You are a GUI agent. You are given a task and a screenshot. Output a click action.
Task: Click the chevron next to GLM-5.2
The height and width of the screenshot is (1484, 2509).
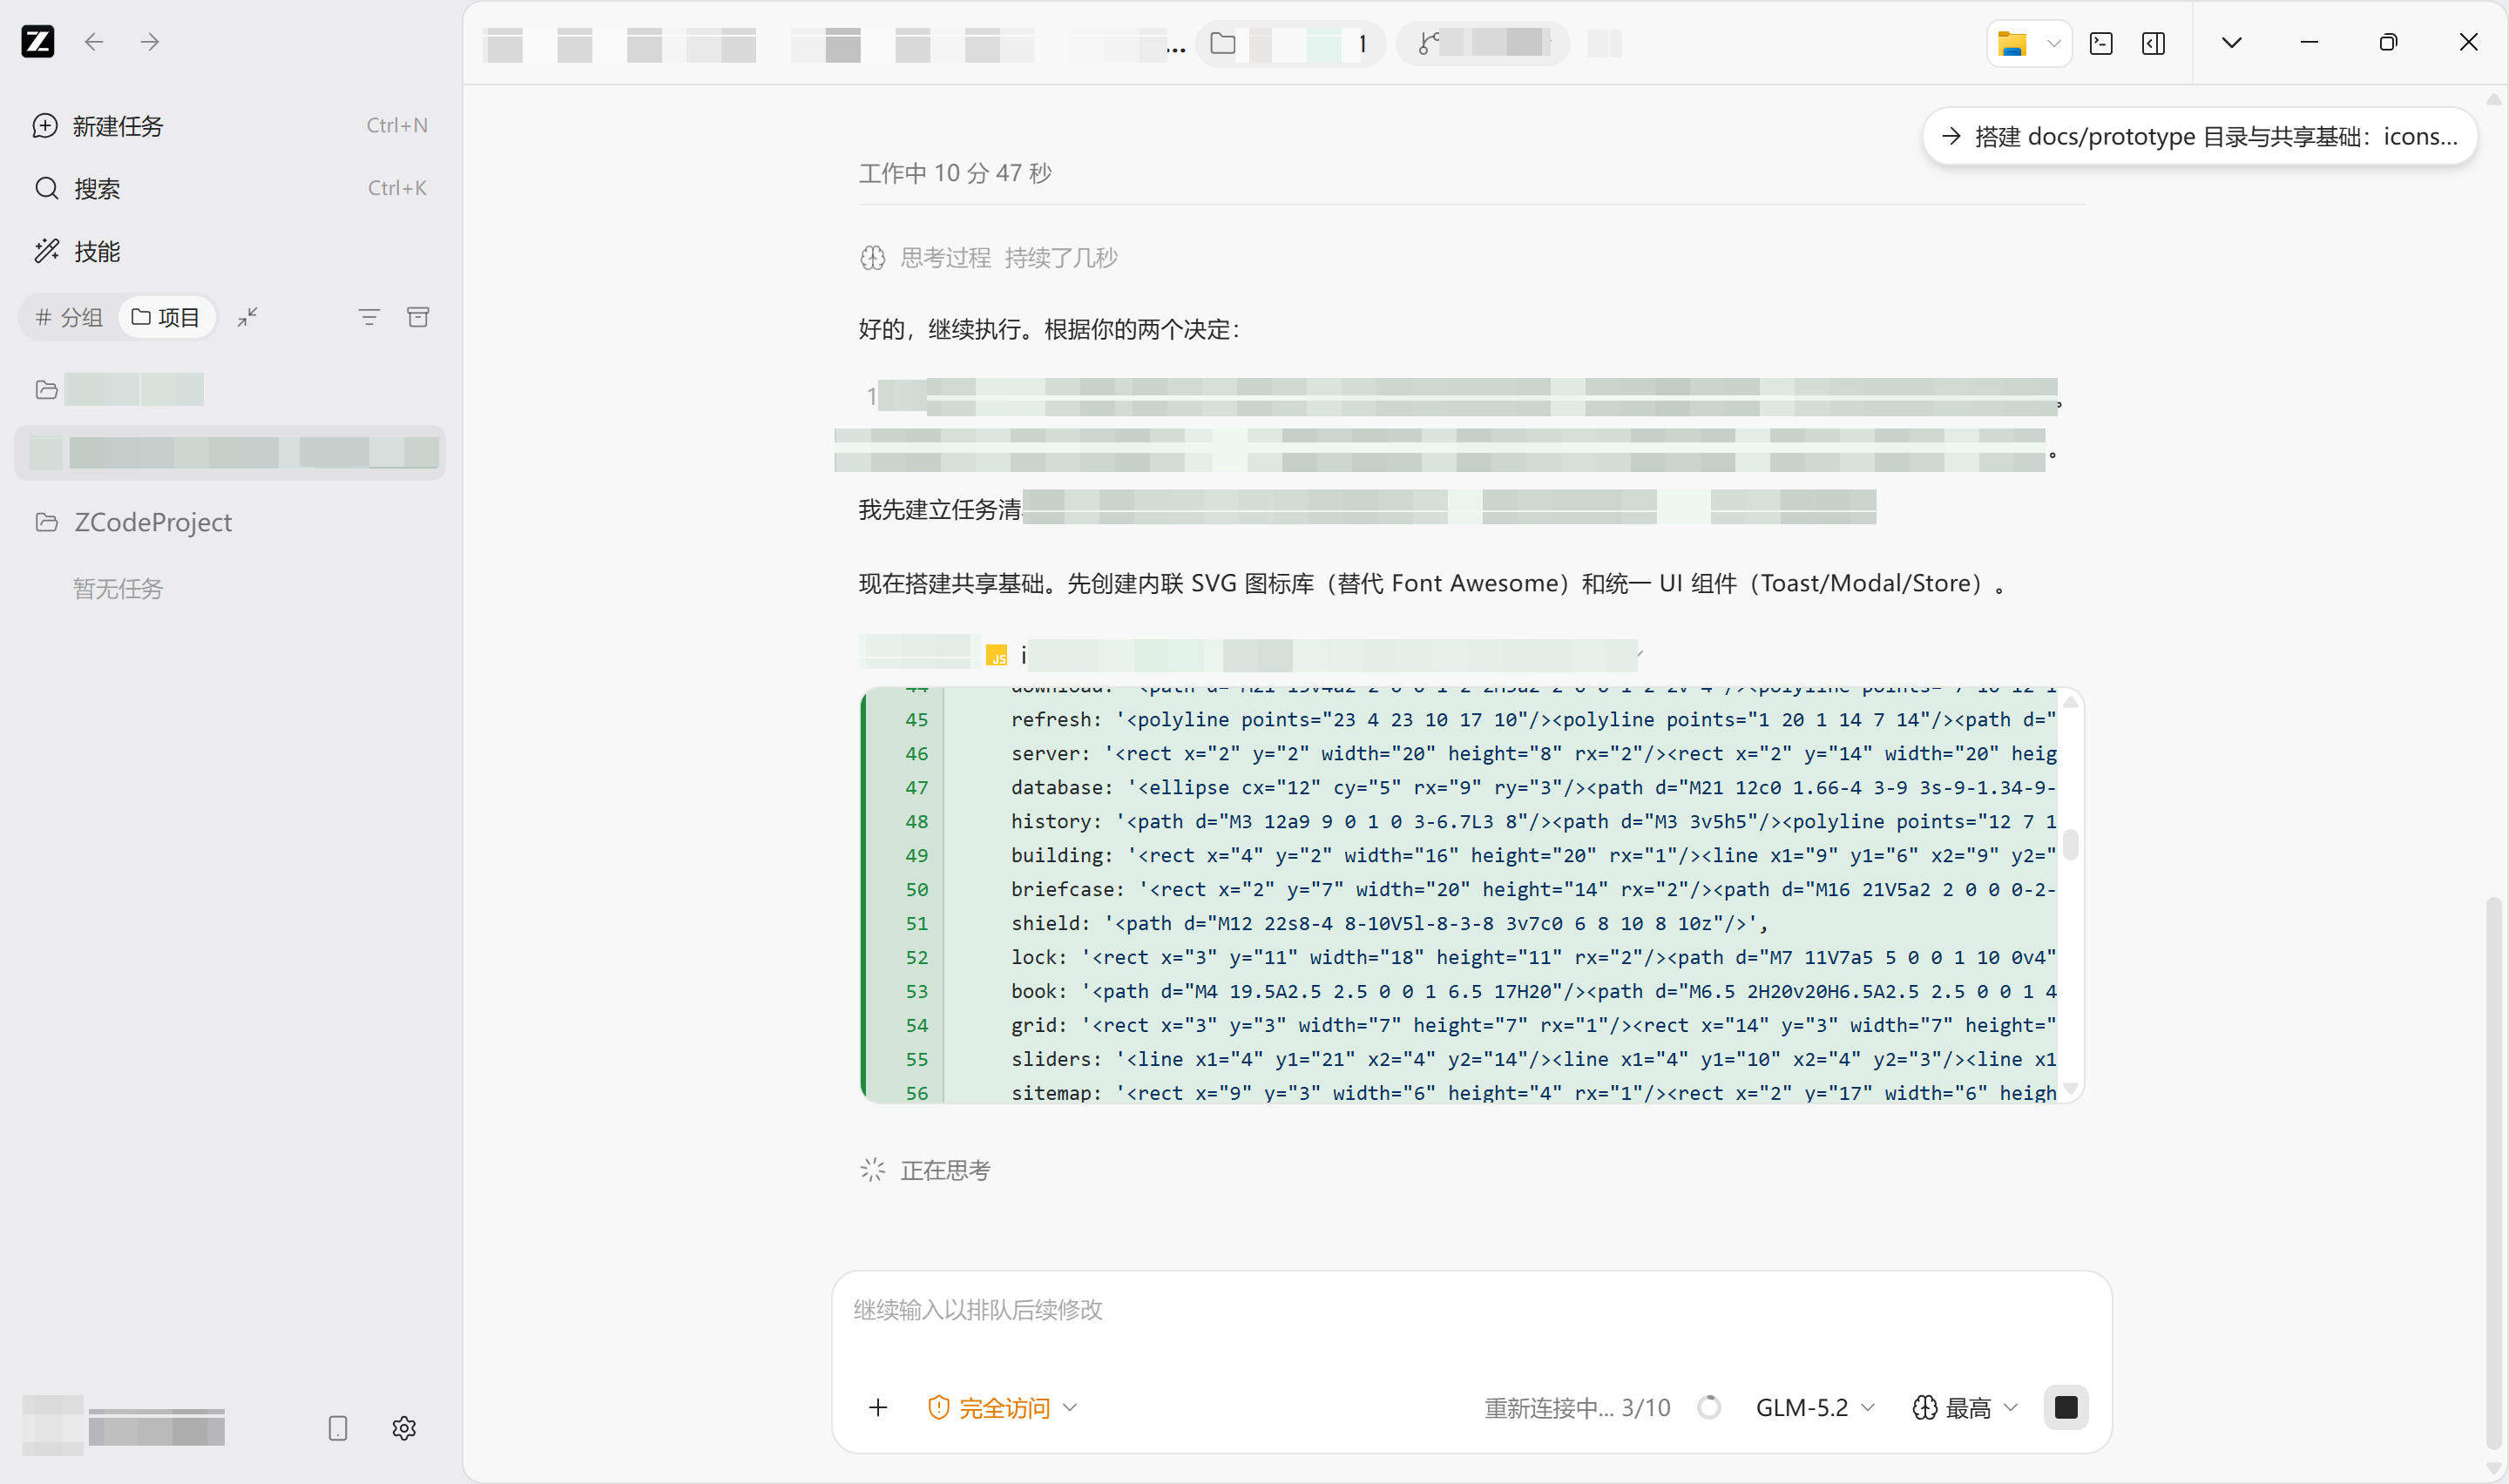pos(1867,1408)
